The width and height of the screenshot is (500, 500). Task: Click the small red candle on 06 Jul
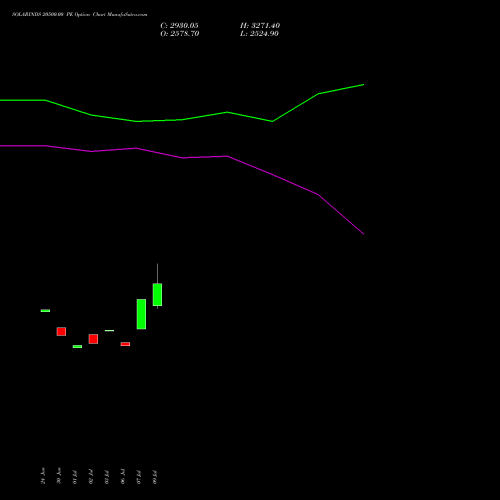coord(125,344)
